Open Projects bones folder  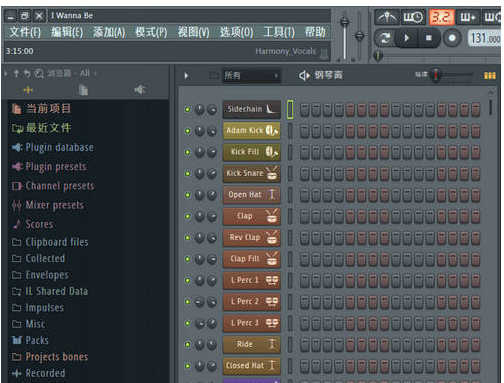[x=50, y=357]
